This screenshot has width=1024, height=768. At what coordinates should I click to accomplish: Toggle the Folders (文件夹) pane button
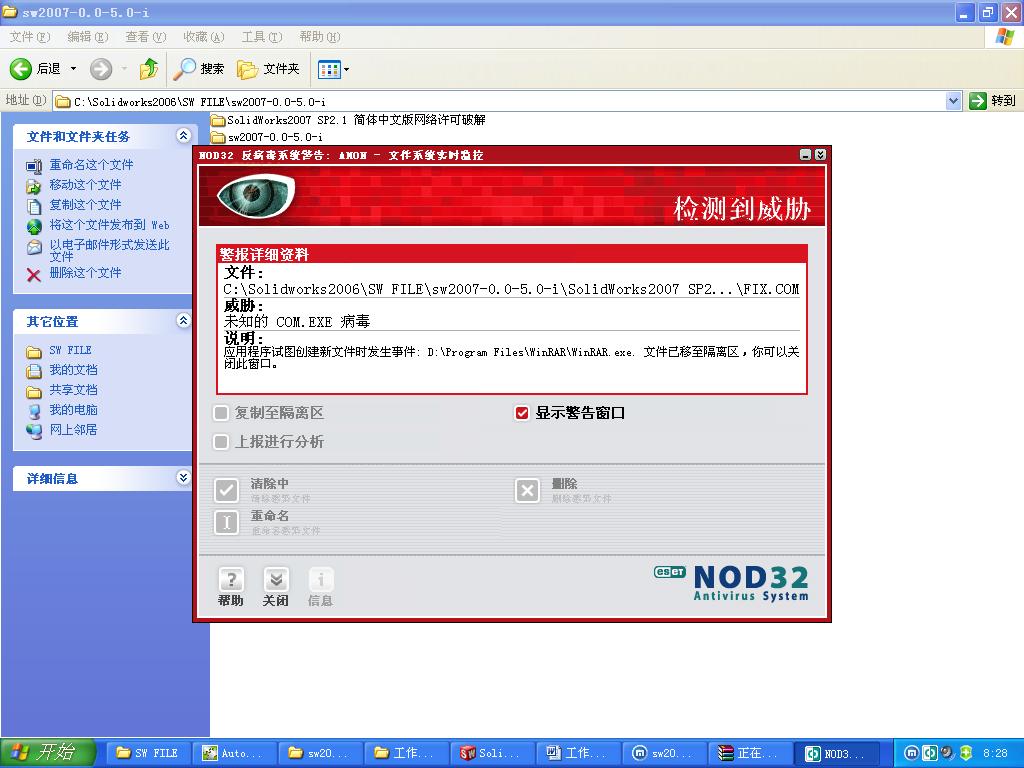coord(268,69)
